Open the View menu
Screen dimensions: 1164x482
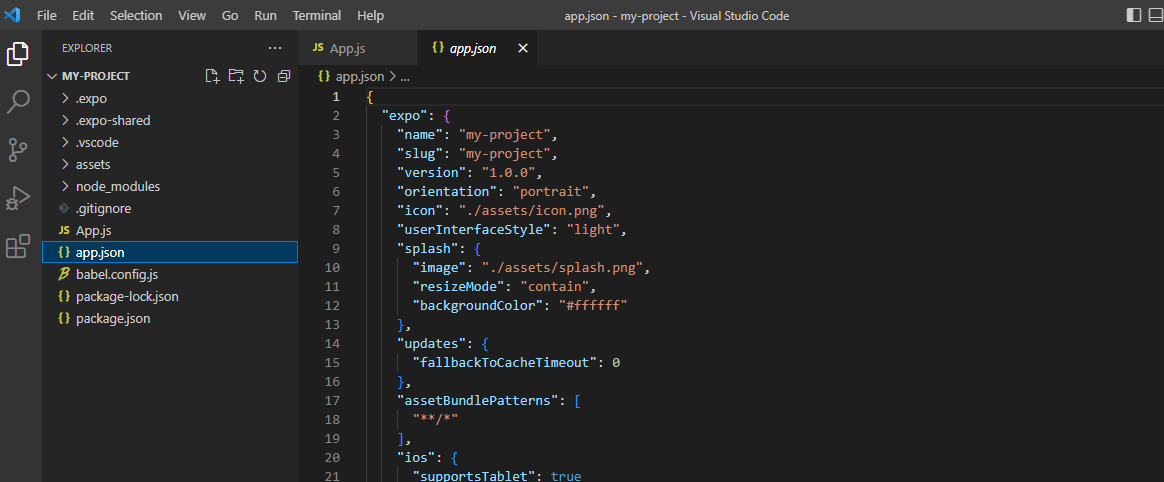(192, 15)
